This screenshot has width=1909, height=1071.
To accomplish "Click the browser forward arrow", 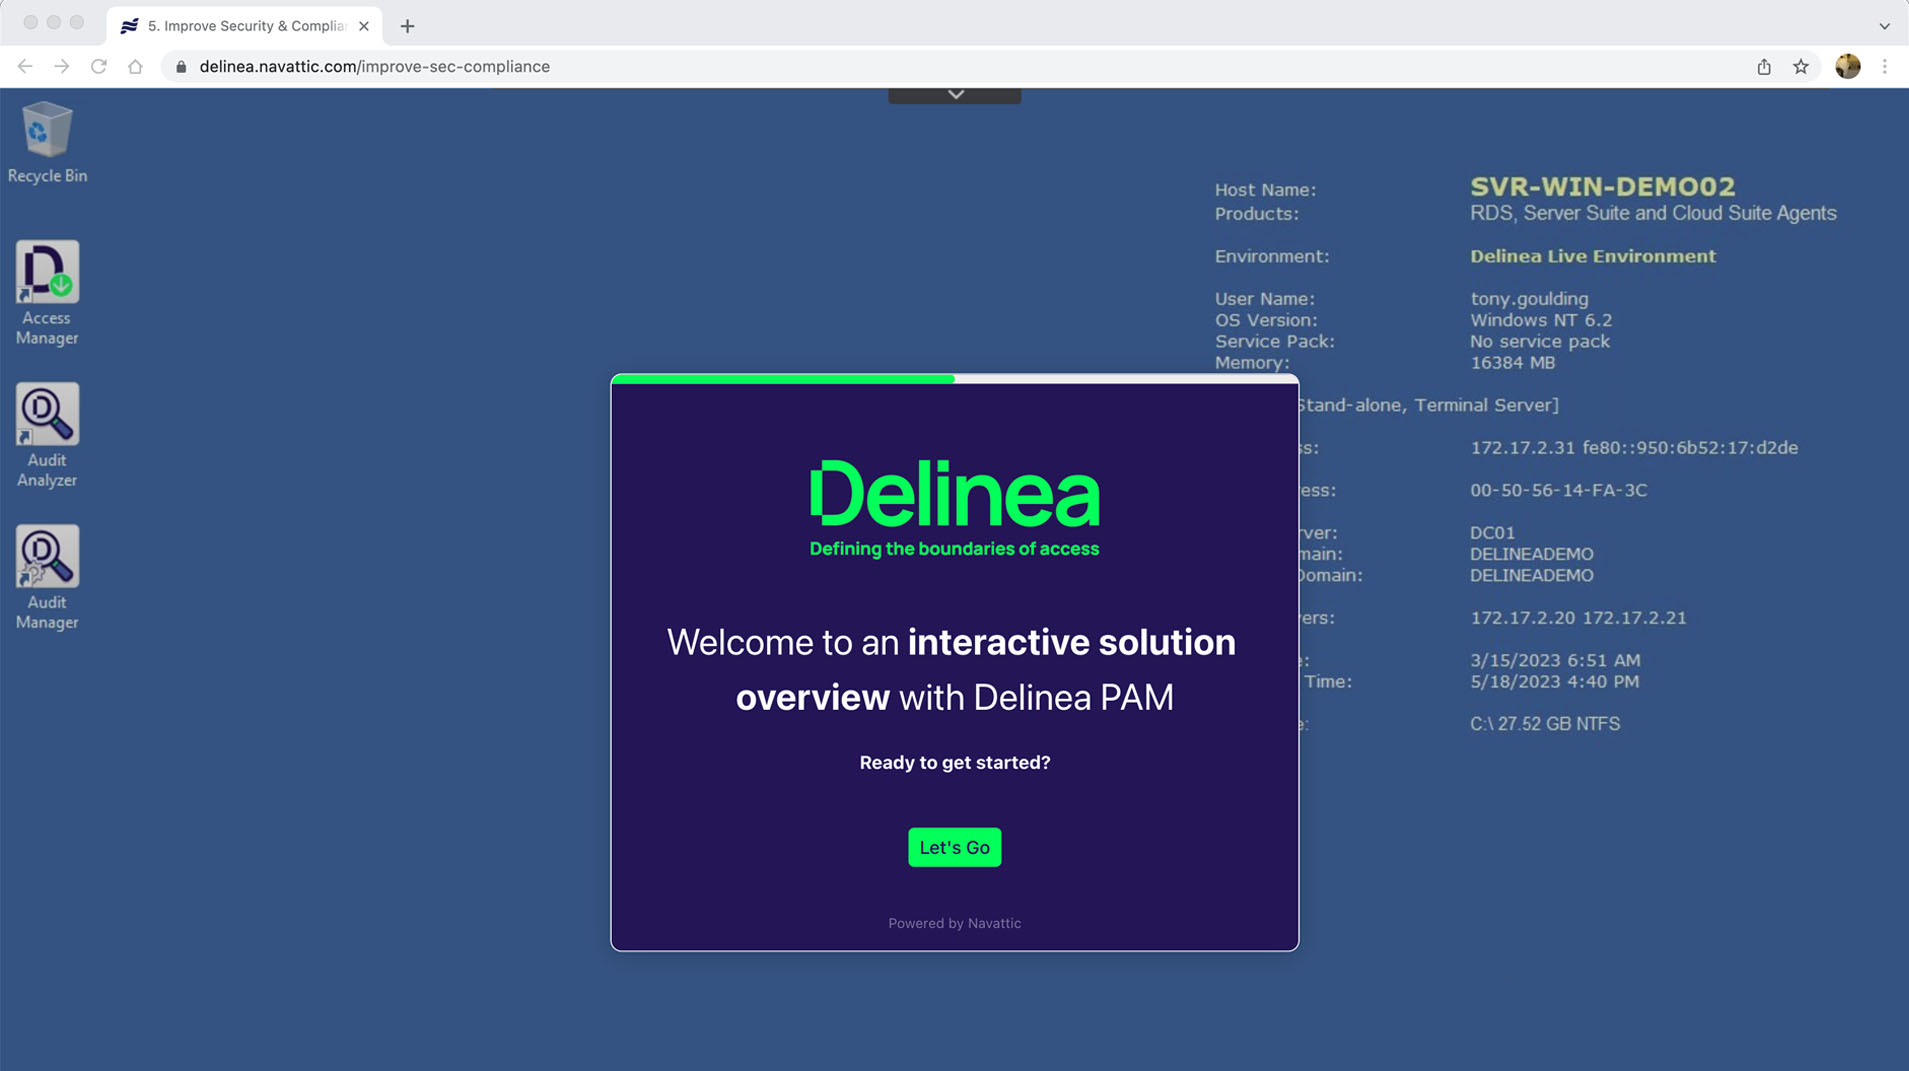I will 62,66.
